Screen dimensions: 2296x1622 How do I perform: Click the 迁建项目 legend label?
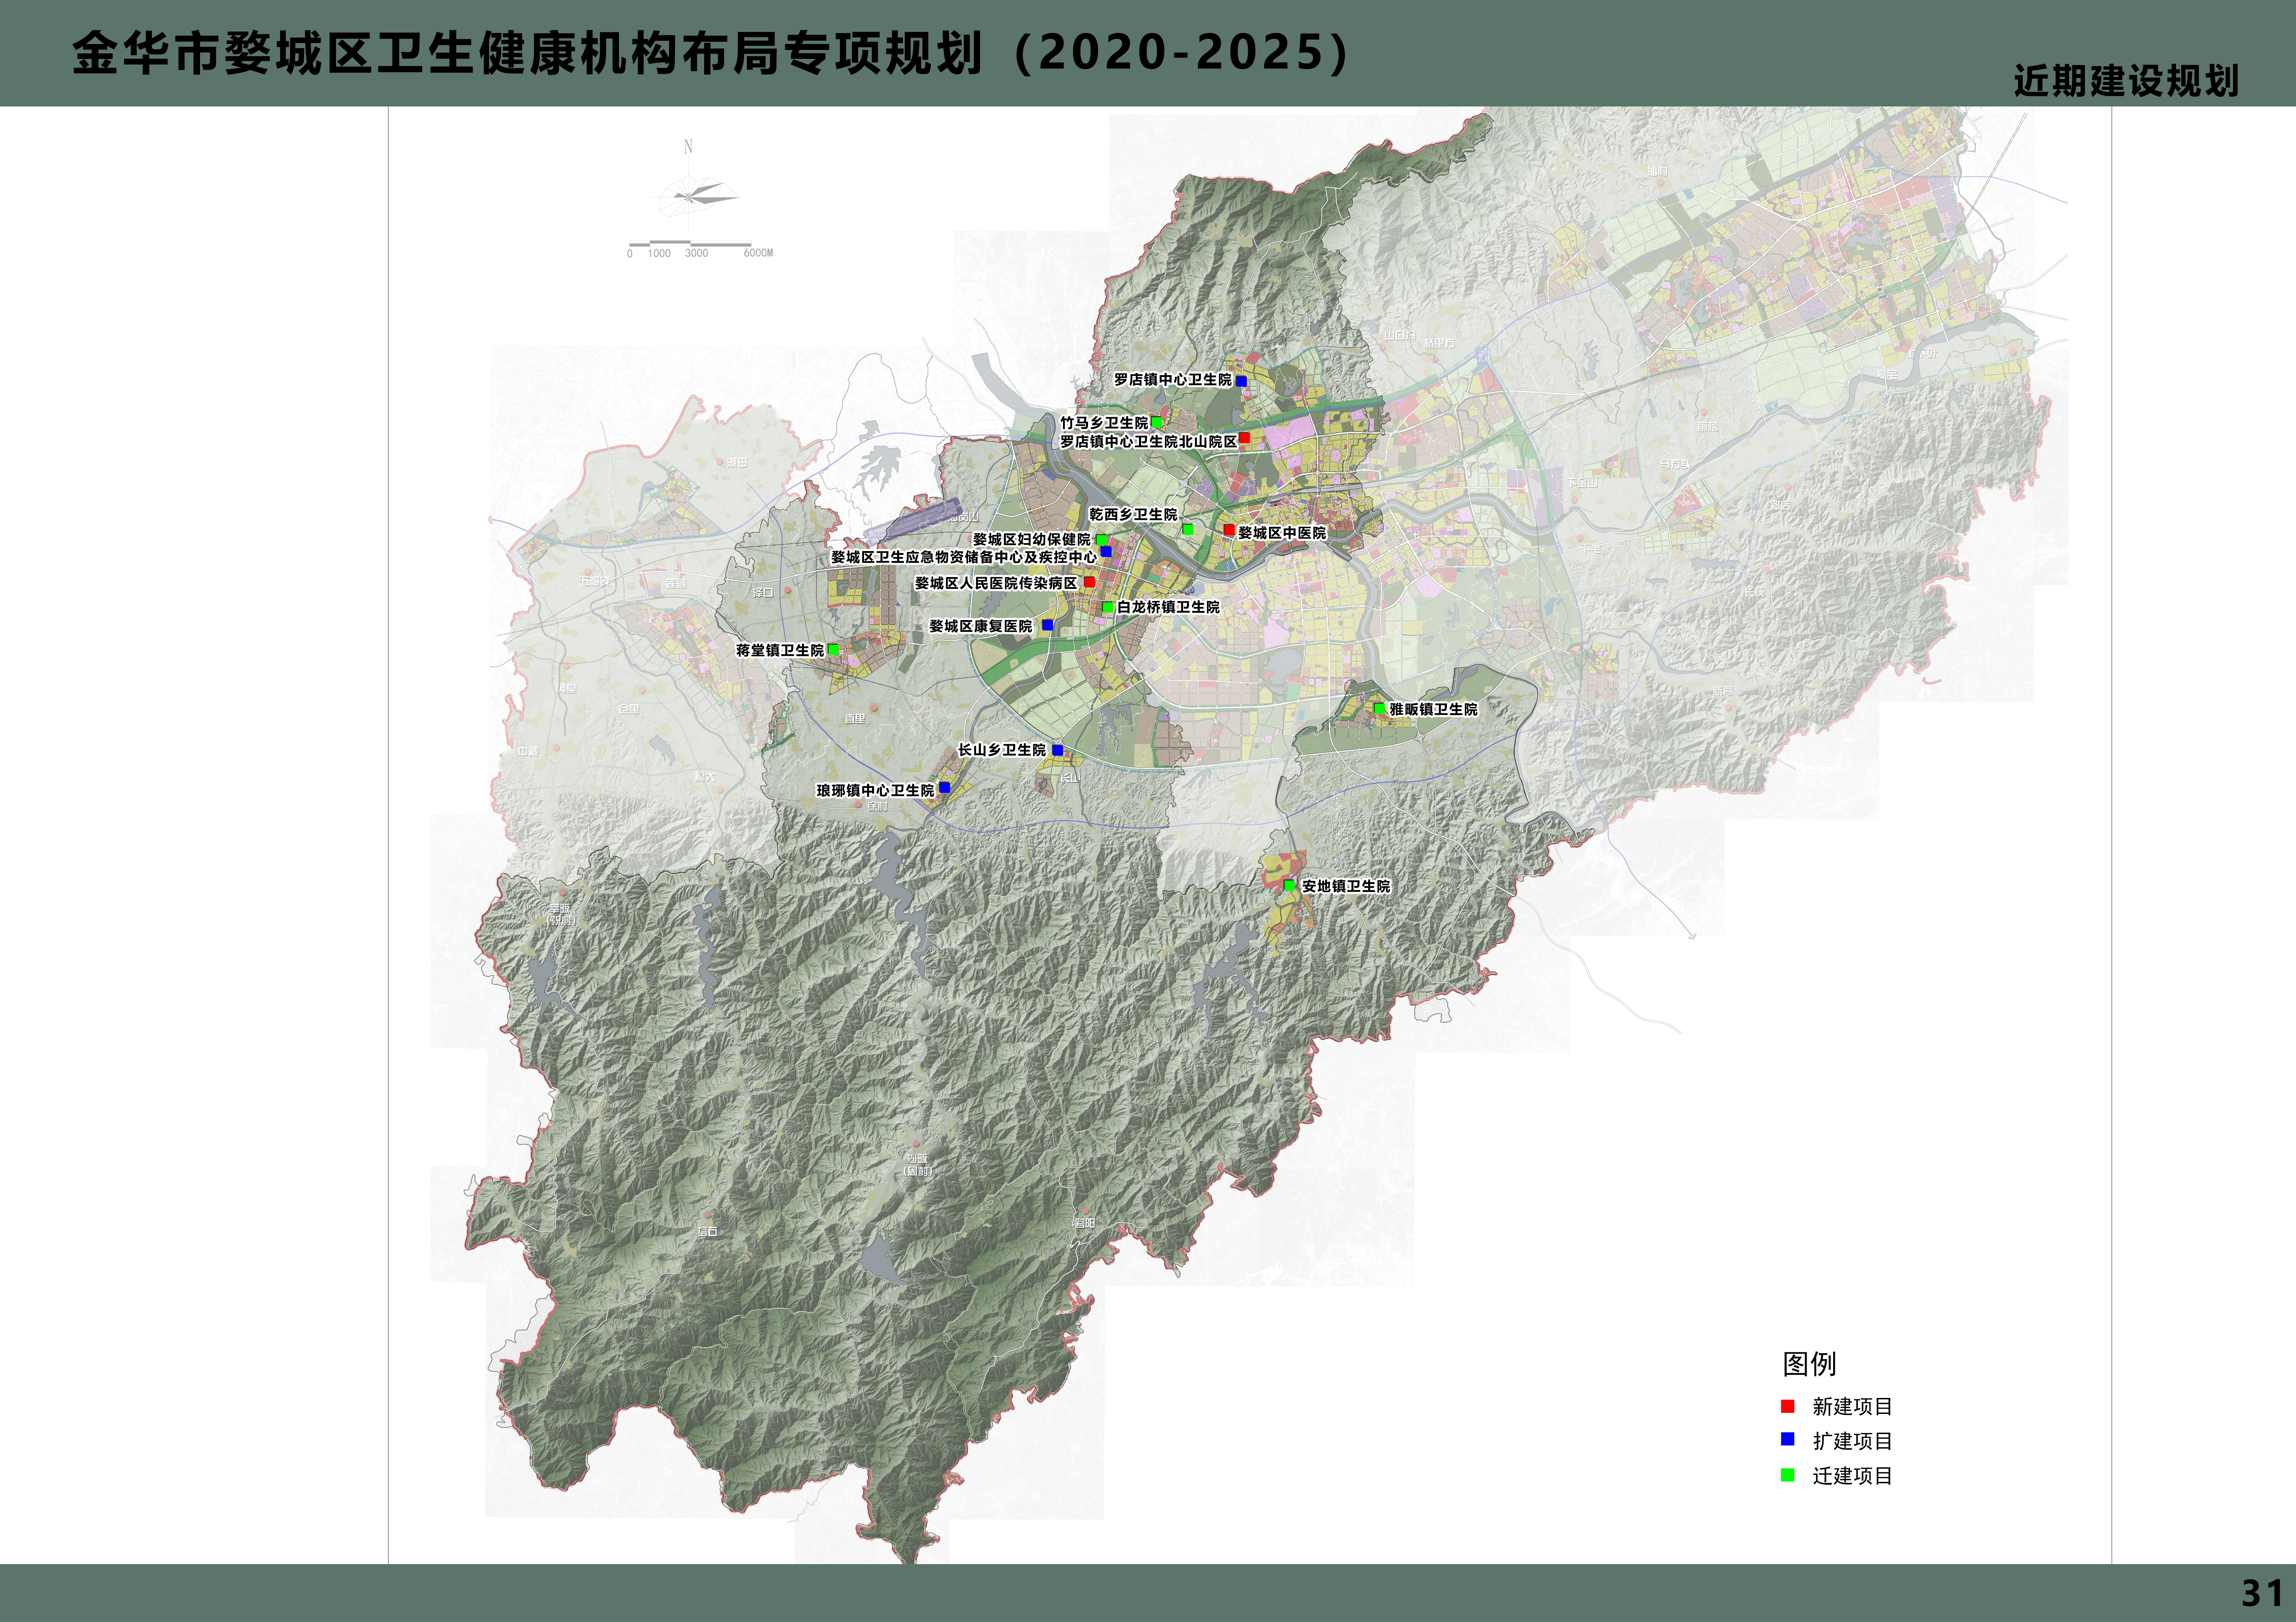click(x=1852, y=1476)
